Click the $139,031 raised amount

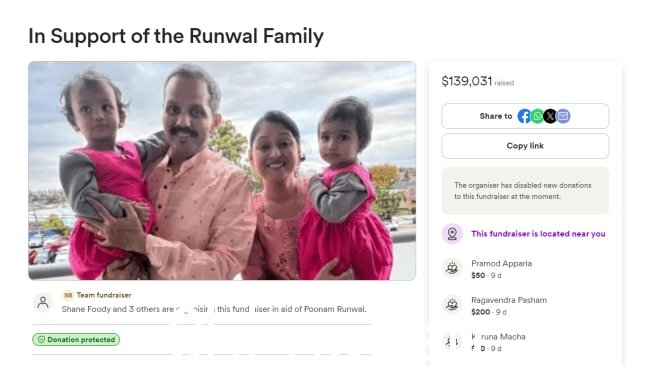(x=466, y=81)
